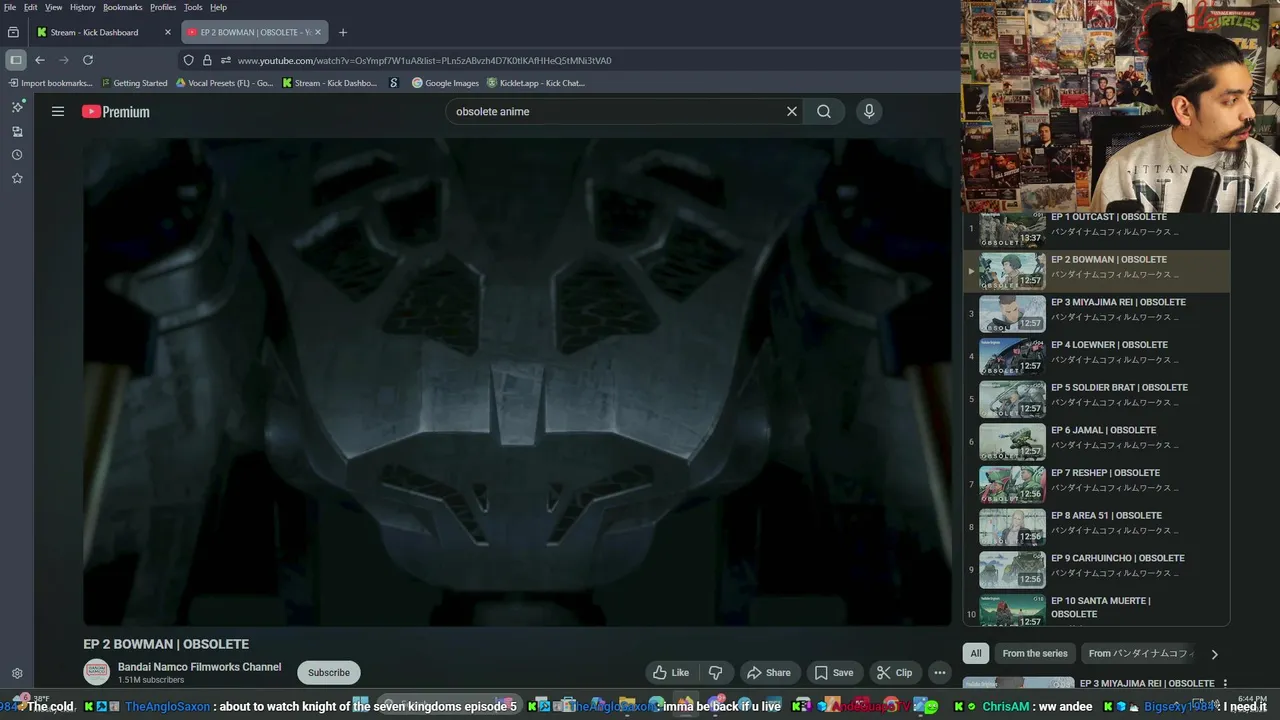Click the video player area

(x=517, y=382)
